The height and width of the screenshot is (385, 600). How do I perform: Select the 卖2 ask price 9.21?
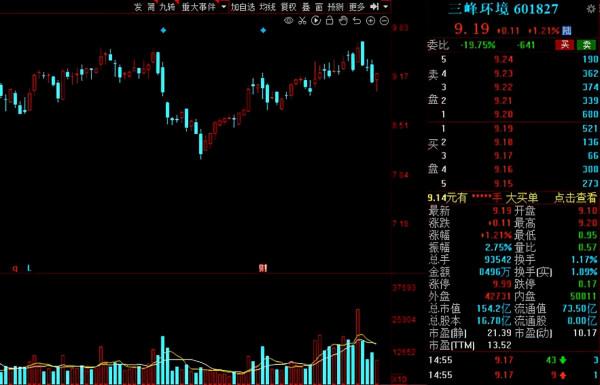click(x=503, y=101)
